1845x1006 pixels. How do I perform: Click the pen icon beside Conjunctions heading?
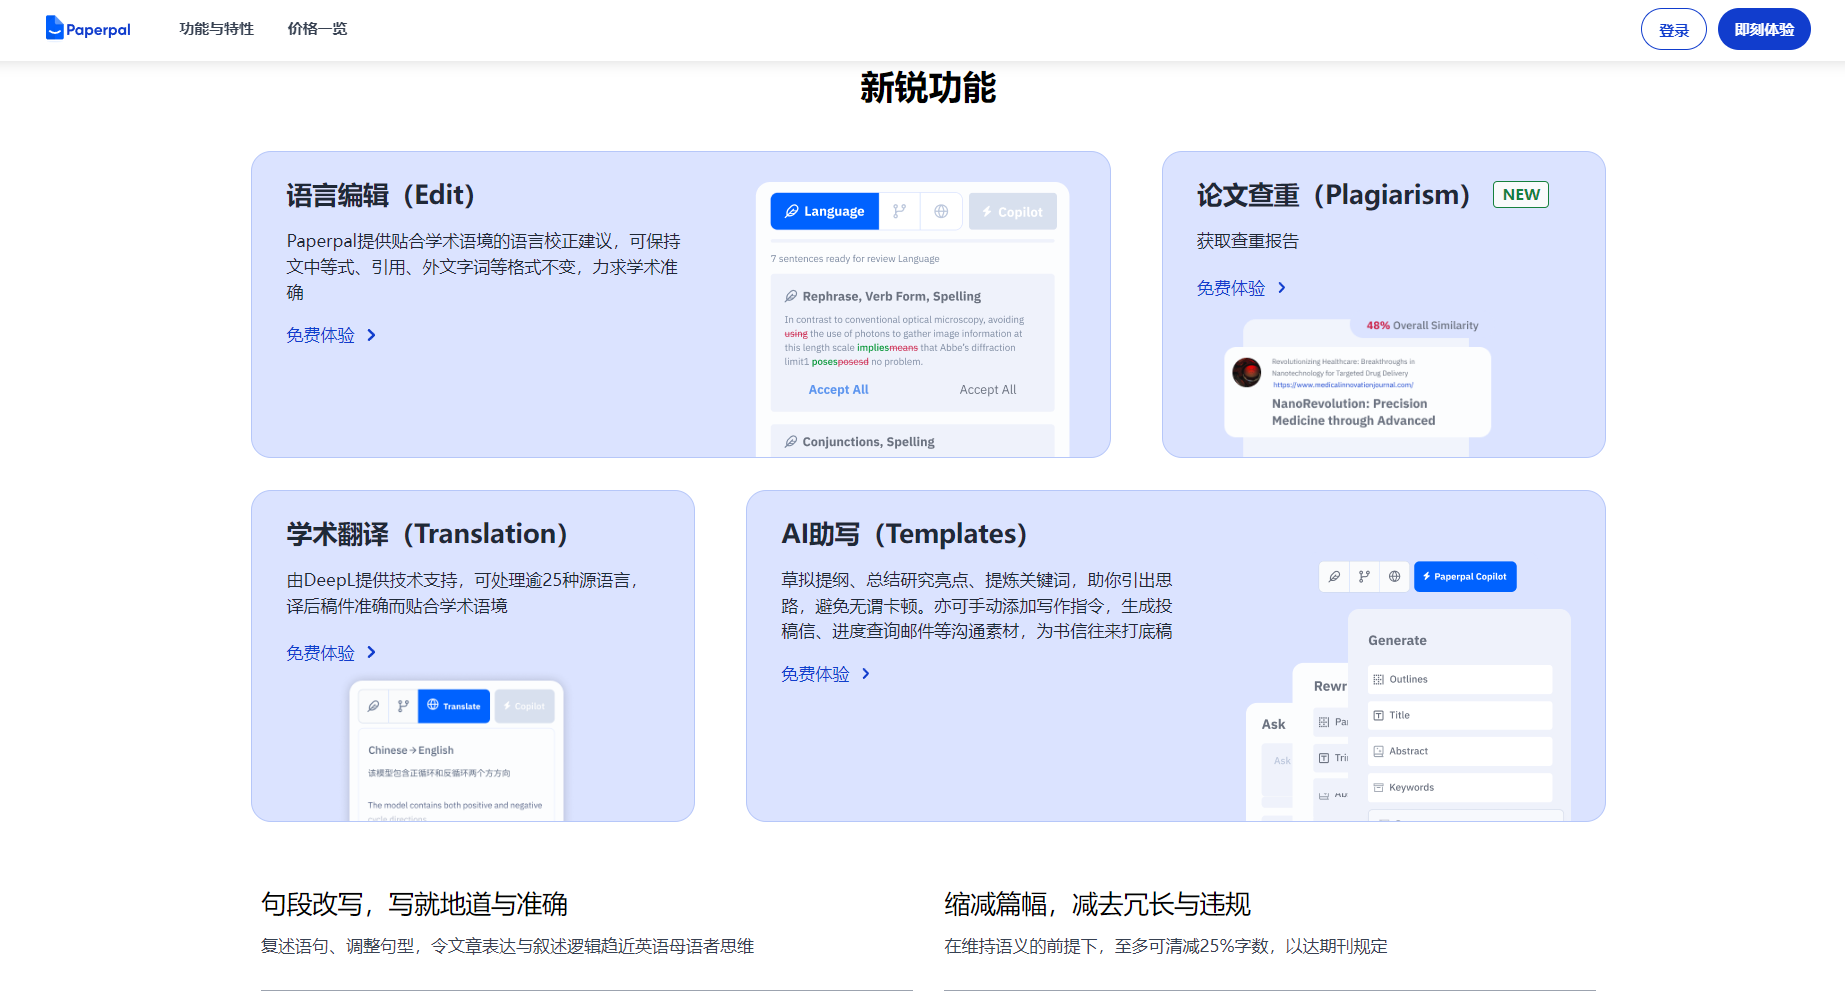click(x=791, y=442)
